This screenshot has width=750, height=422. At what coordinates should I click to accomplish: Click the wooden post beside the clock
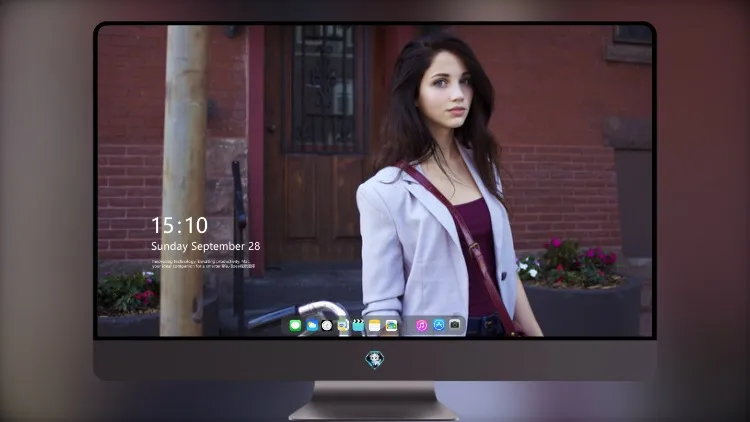[x=184, y=180]
